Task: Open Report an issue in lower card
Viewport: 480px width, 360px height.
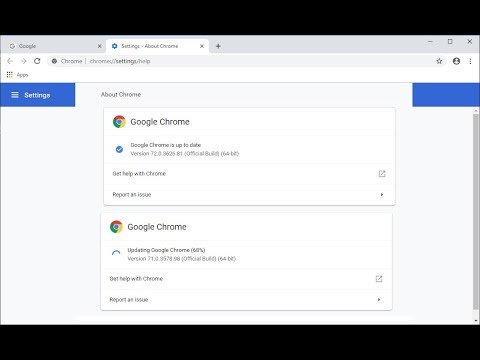Action: coord(246,300)
